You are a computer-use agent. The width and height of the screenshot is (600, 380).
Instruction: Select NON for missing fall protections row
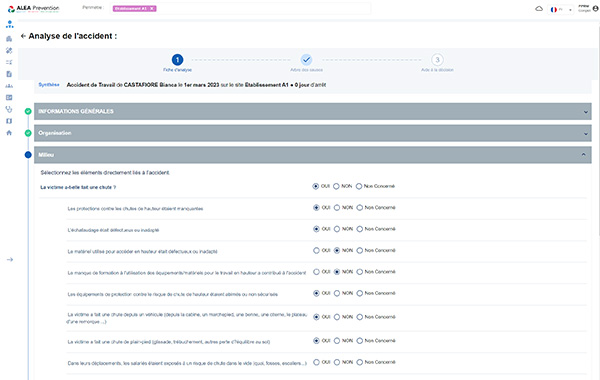pos(337,208)
